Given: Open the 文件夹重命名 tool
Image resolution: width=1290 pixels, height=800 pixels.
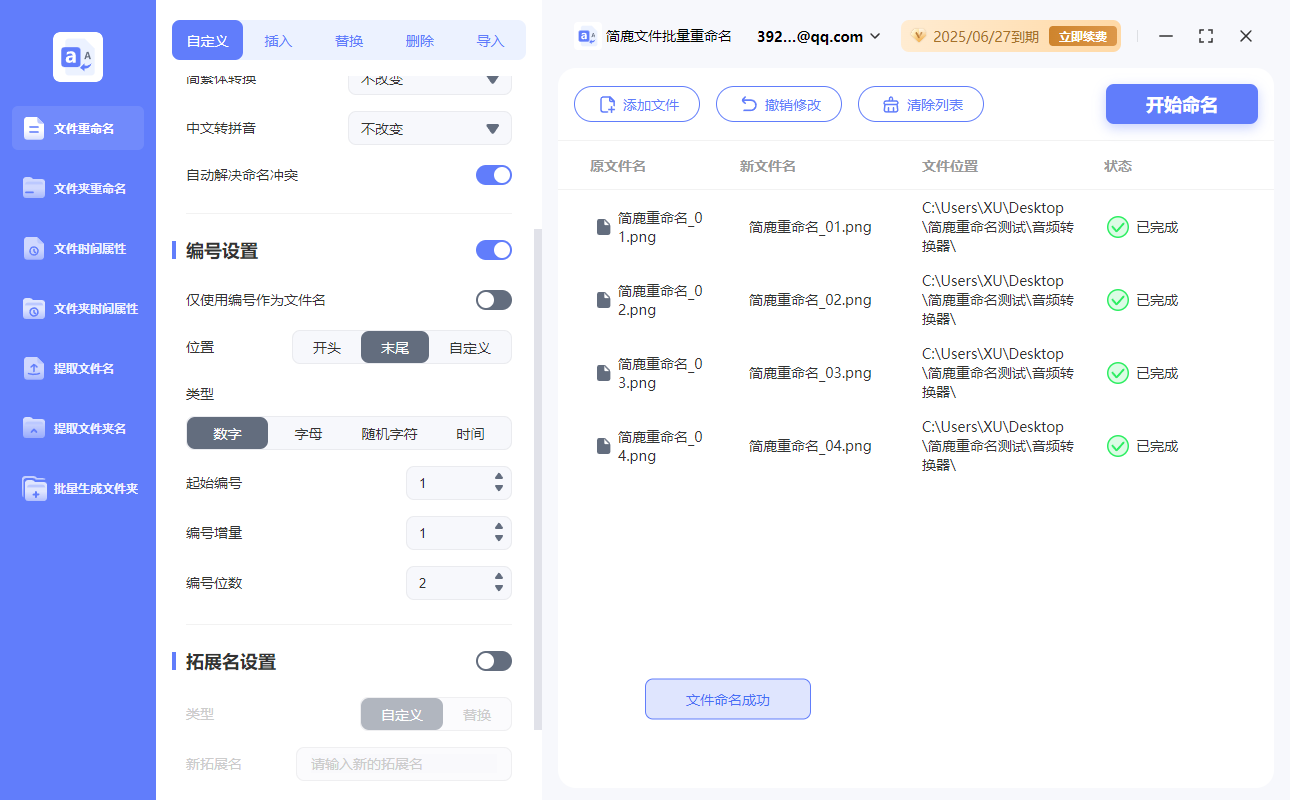Looking at the screenshot, I should tap(77, 188).
